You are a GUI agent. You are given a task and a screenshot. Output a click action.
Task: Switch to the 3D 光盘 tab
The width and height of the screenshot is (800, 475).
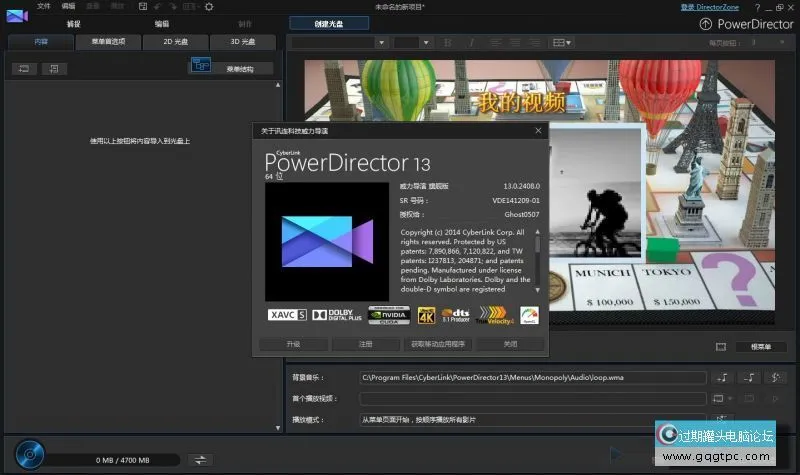pos(240,42)
